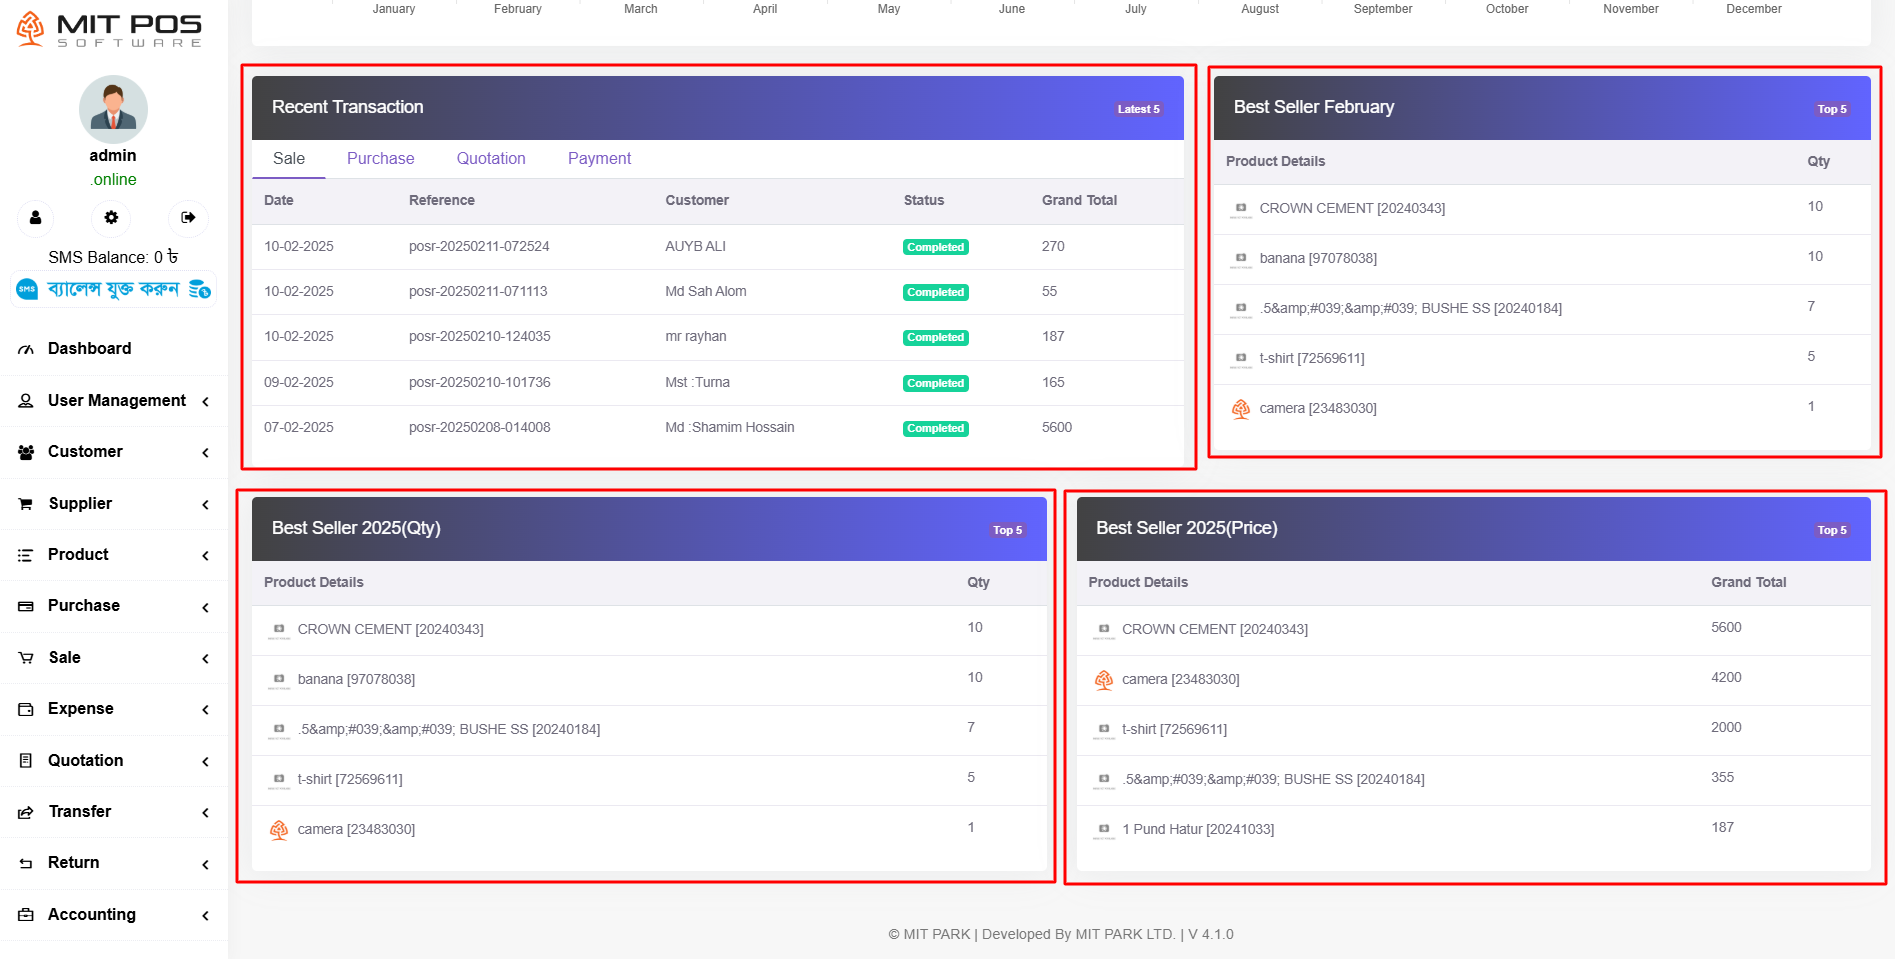Click the Supplier truck icon
This screenshot has width=1895, height=959.
coord(26,504)
